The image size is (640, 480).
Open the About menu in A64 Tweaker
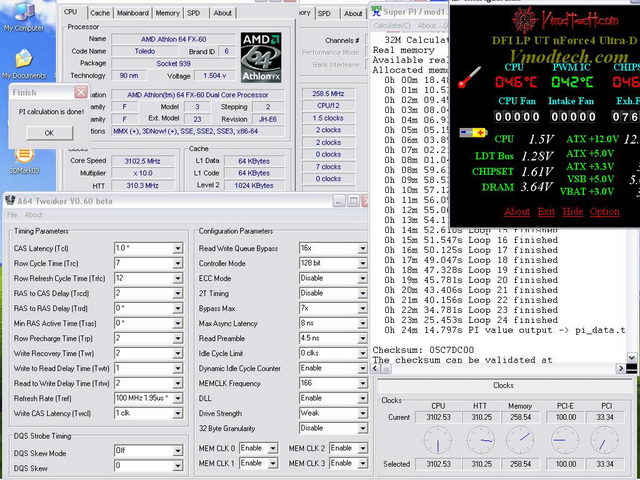33,215
